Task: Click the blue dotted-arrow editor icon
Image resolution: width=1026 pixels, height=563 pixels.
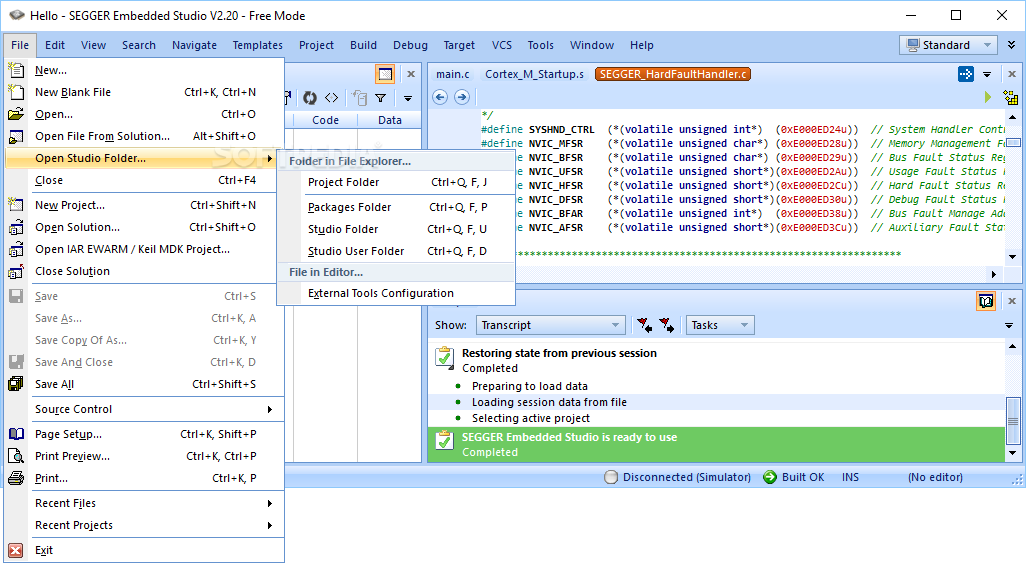Action: click(x=966, y=74)
